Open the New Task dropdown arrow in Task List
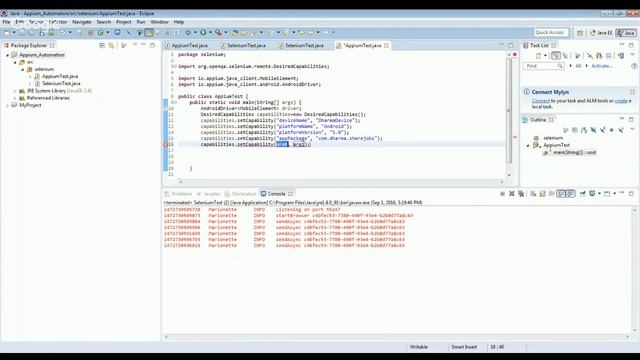This screenshot has height=360, width=640. (545, 56)
